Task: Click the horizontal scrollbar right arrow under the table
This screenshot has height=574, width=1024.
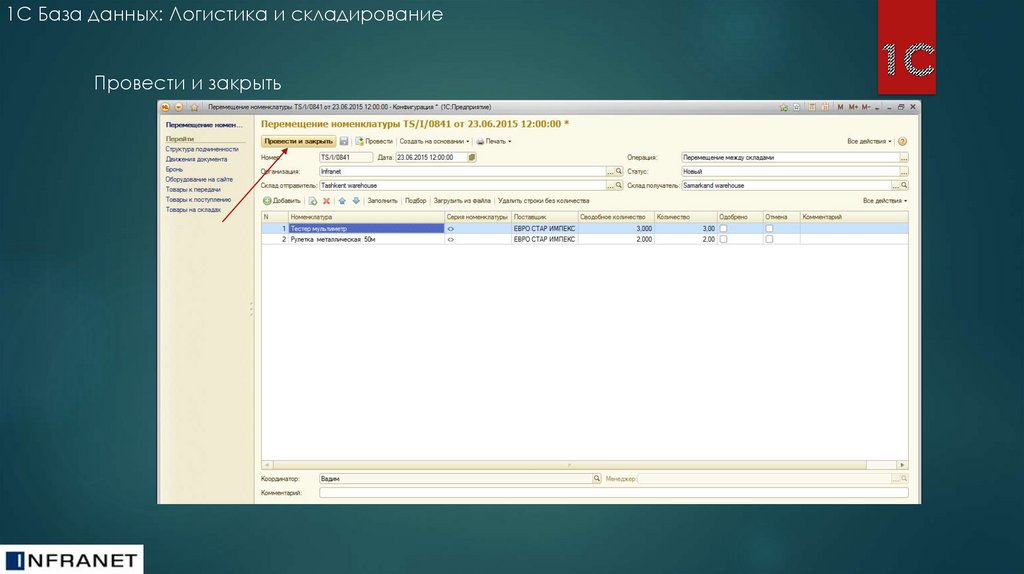Action: pyautogui.click(x=903, y=465)
